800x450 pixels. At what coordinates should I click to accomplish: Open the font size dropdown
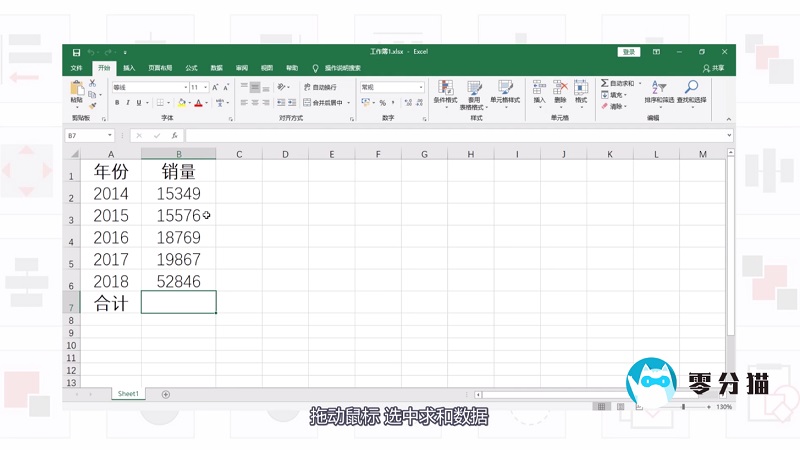[205, 87]
